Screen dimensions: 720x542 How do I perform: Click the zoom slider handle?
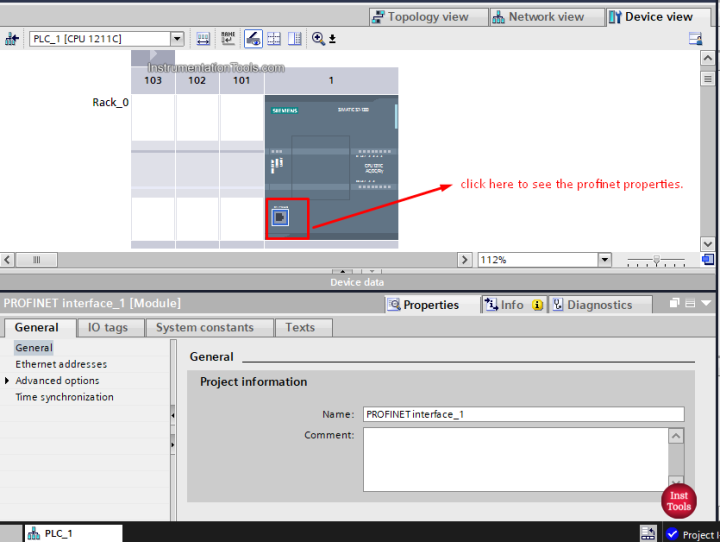click(x=657, y=260)
